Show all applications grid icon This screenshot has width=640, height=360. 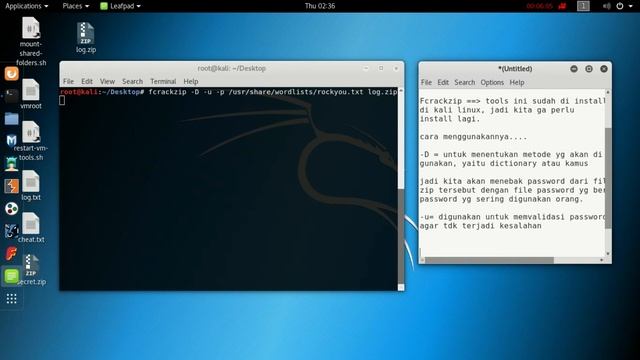[x=11, y=299]
